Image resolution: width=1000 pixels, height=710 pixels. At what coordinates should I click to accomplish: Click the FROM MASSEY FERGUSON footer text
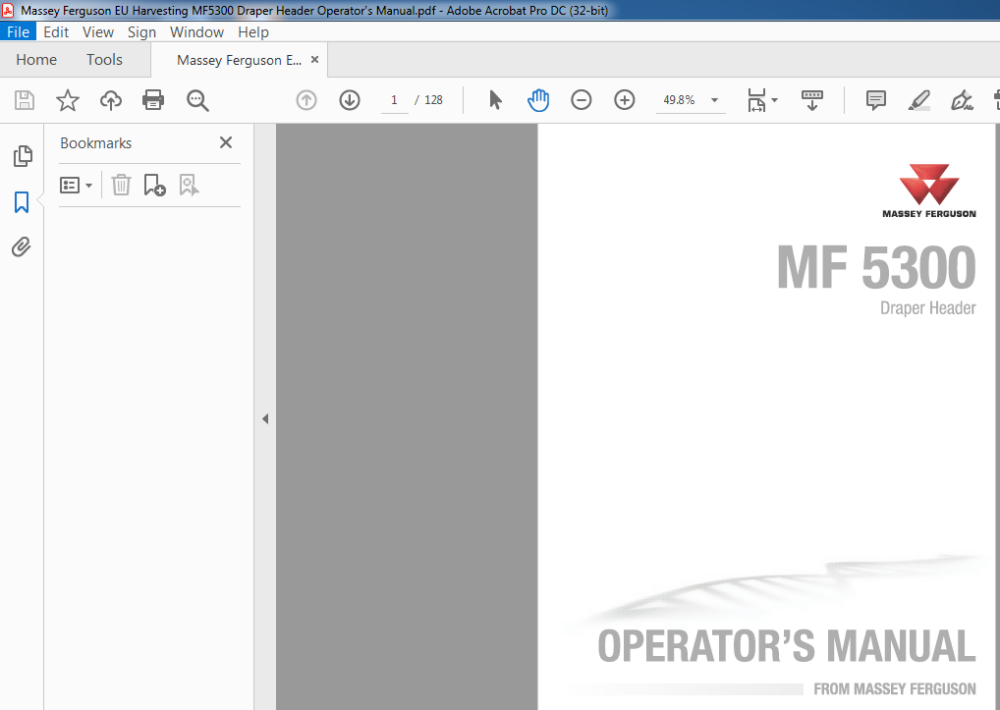(895, 689)
